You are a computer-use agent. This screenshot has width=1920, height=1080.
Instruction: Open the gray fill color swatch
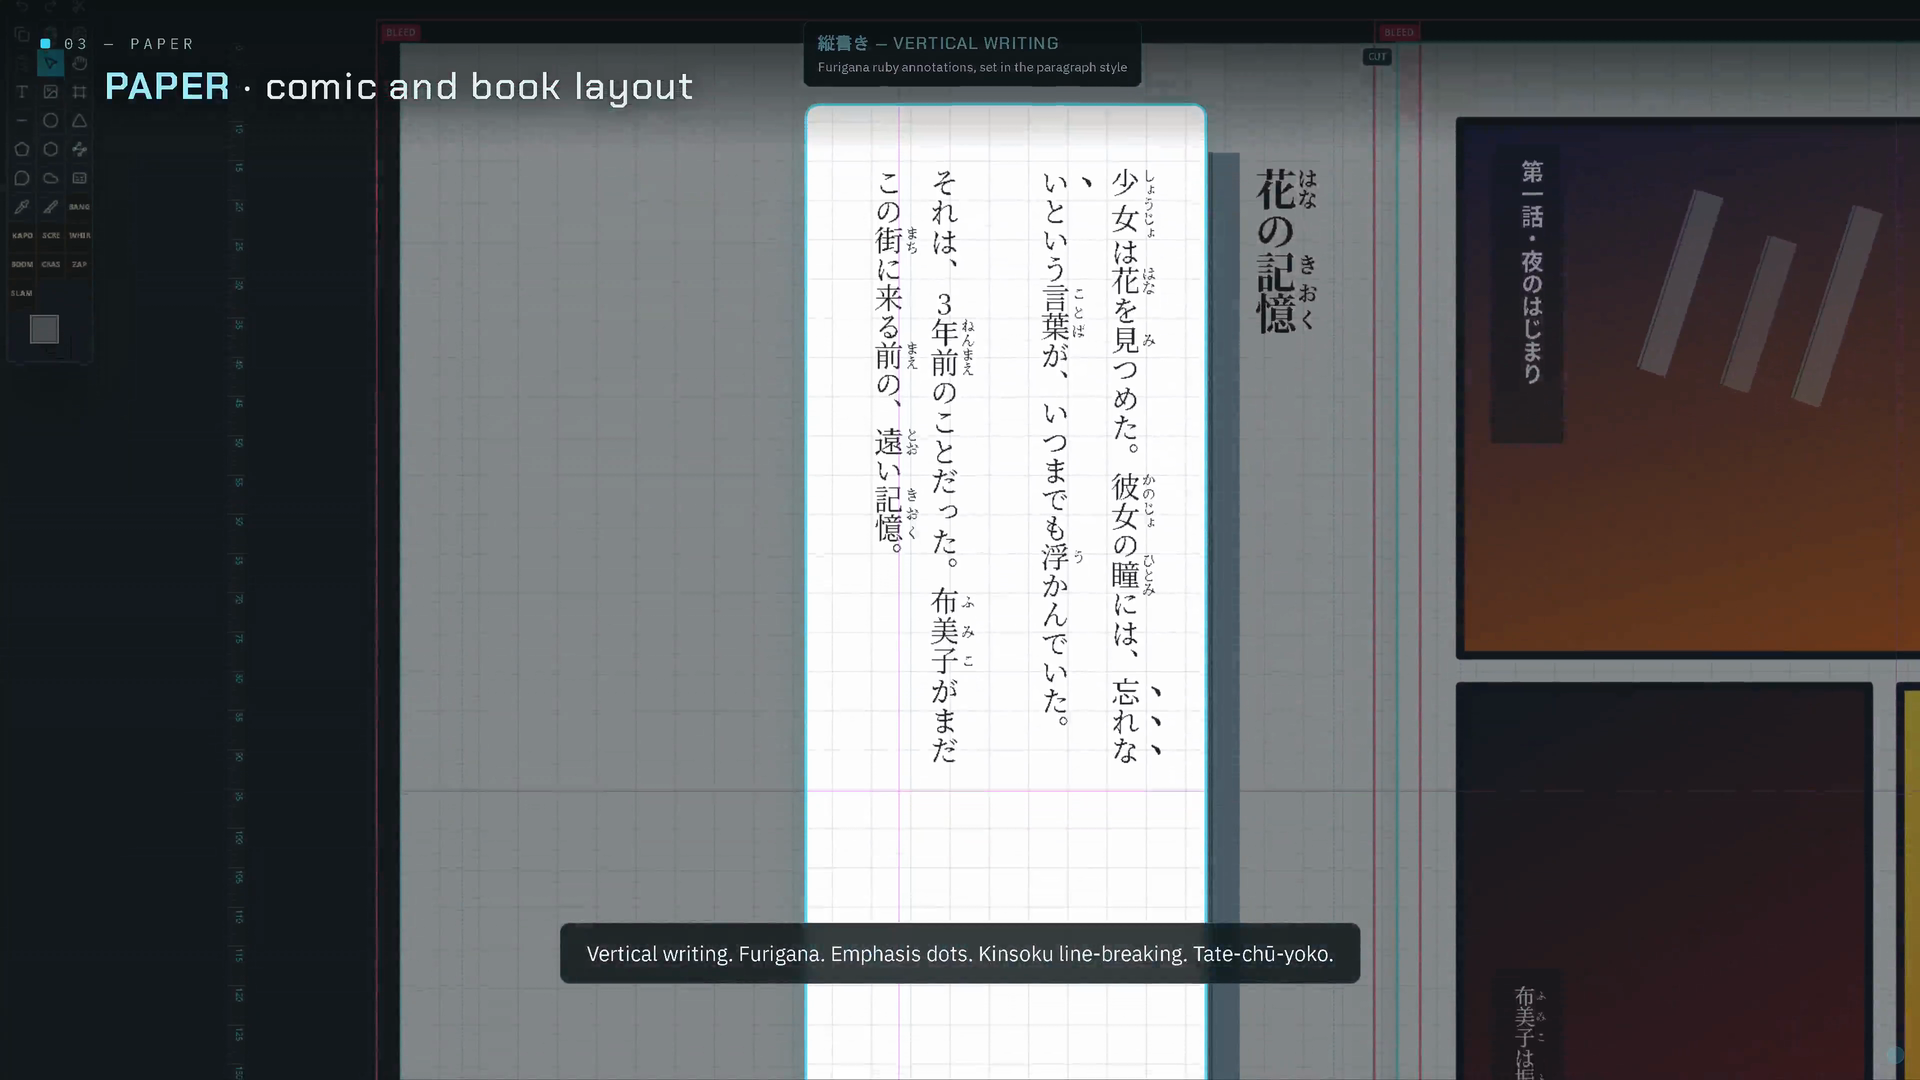click(44, 329)
